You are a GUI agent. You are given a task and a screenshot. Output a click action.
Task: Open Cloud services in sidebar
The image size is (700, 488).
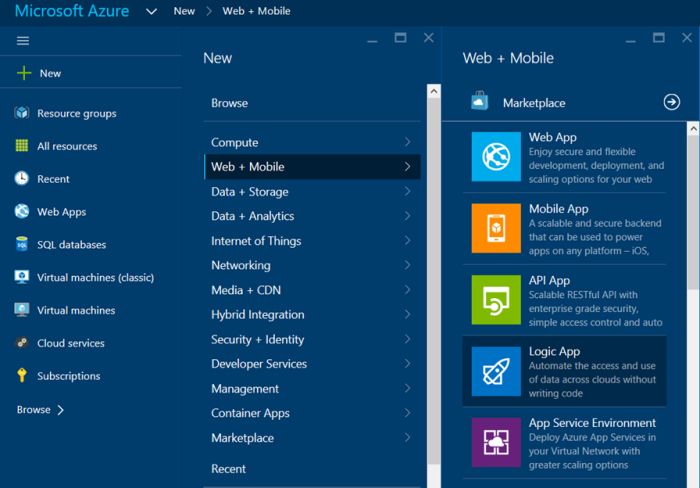point(71,343)
